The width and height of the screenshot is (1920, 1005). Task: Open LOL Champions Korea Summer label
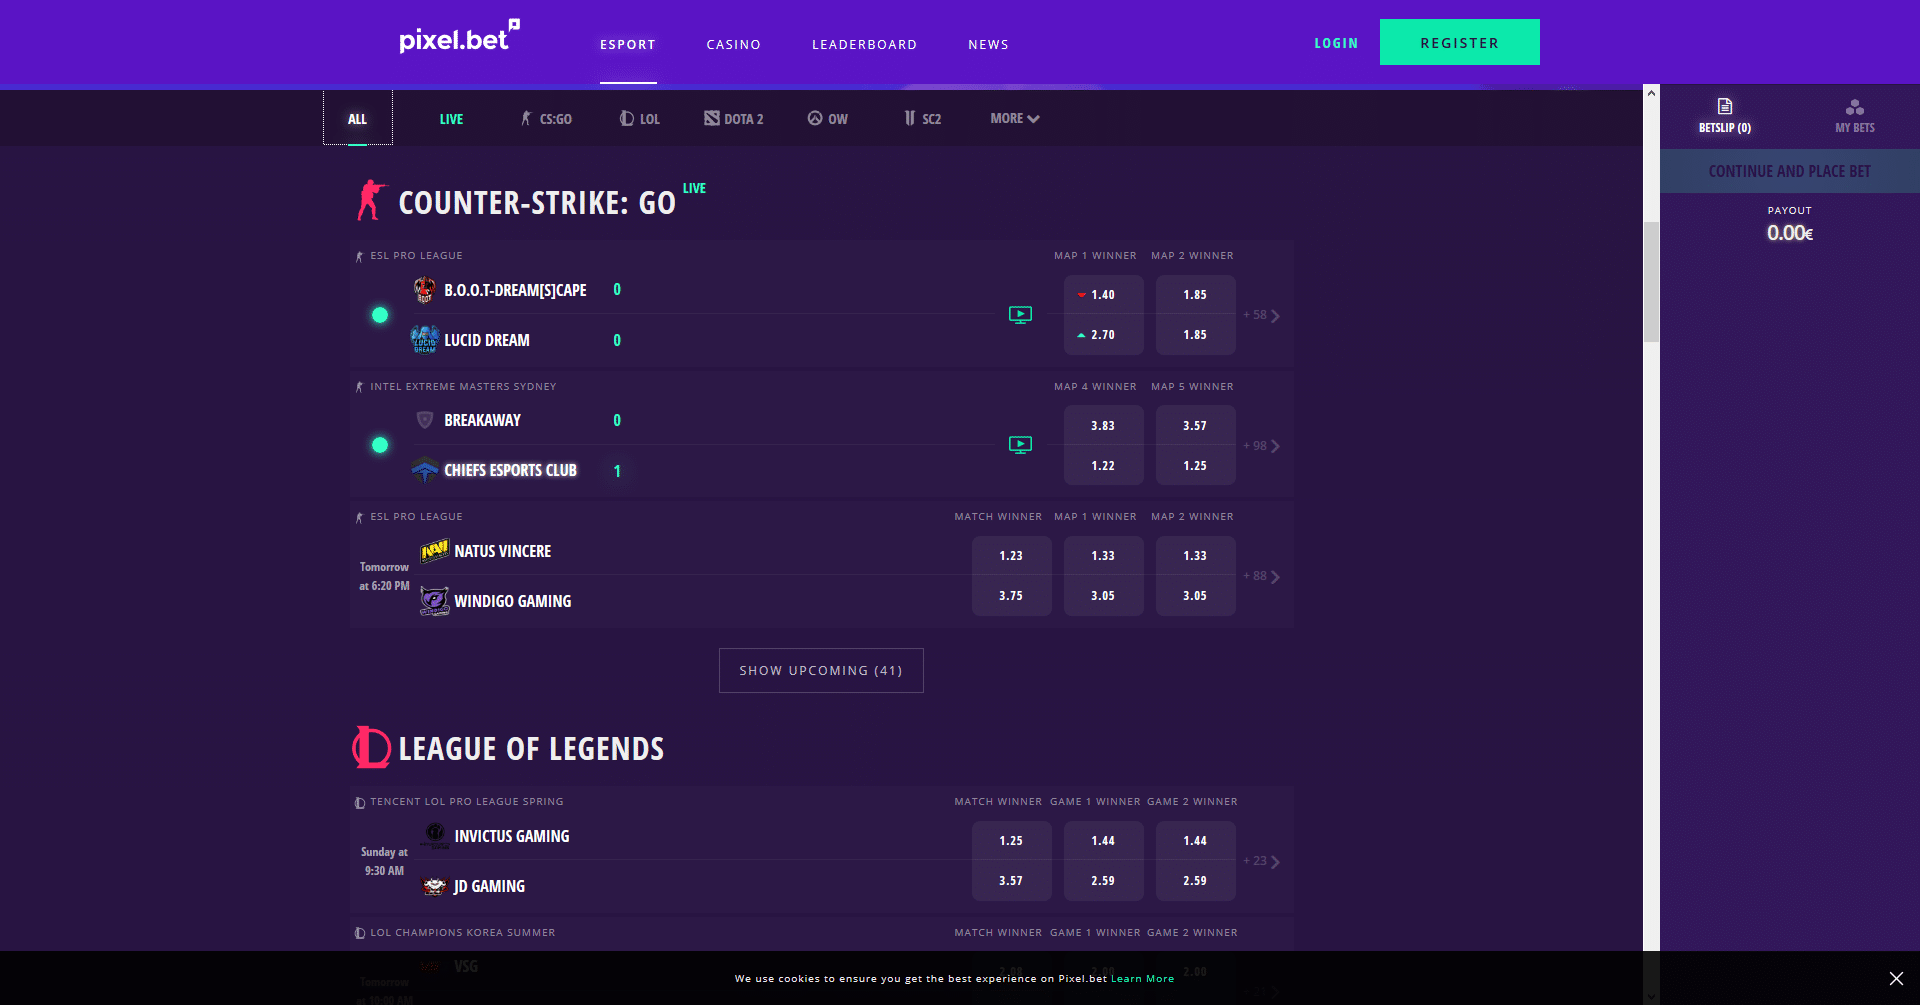463,933
